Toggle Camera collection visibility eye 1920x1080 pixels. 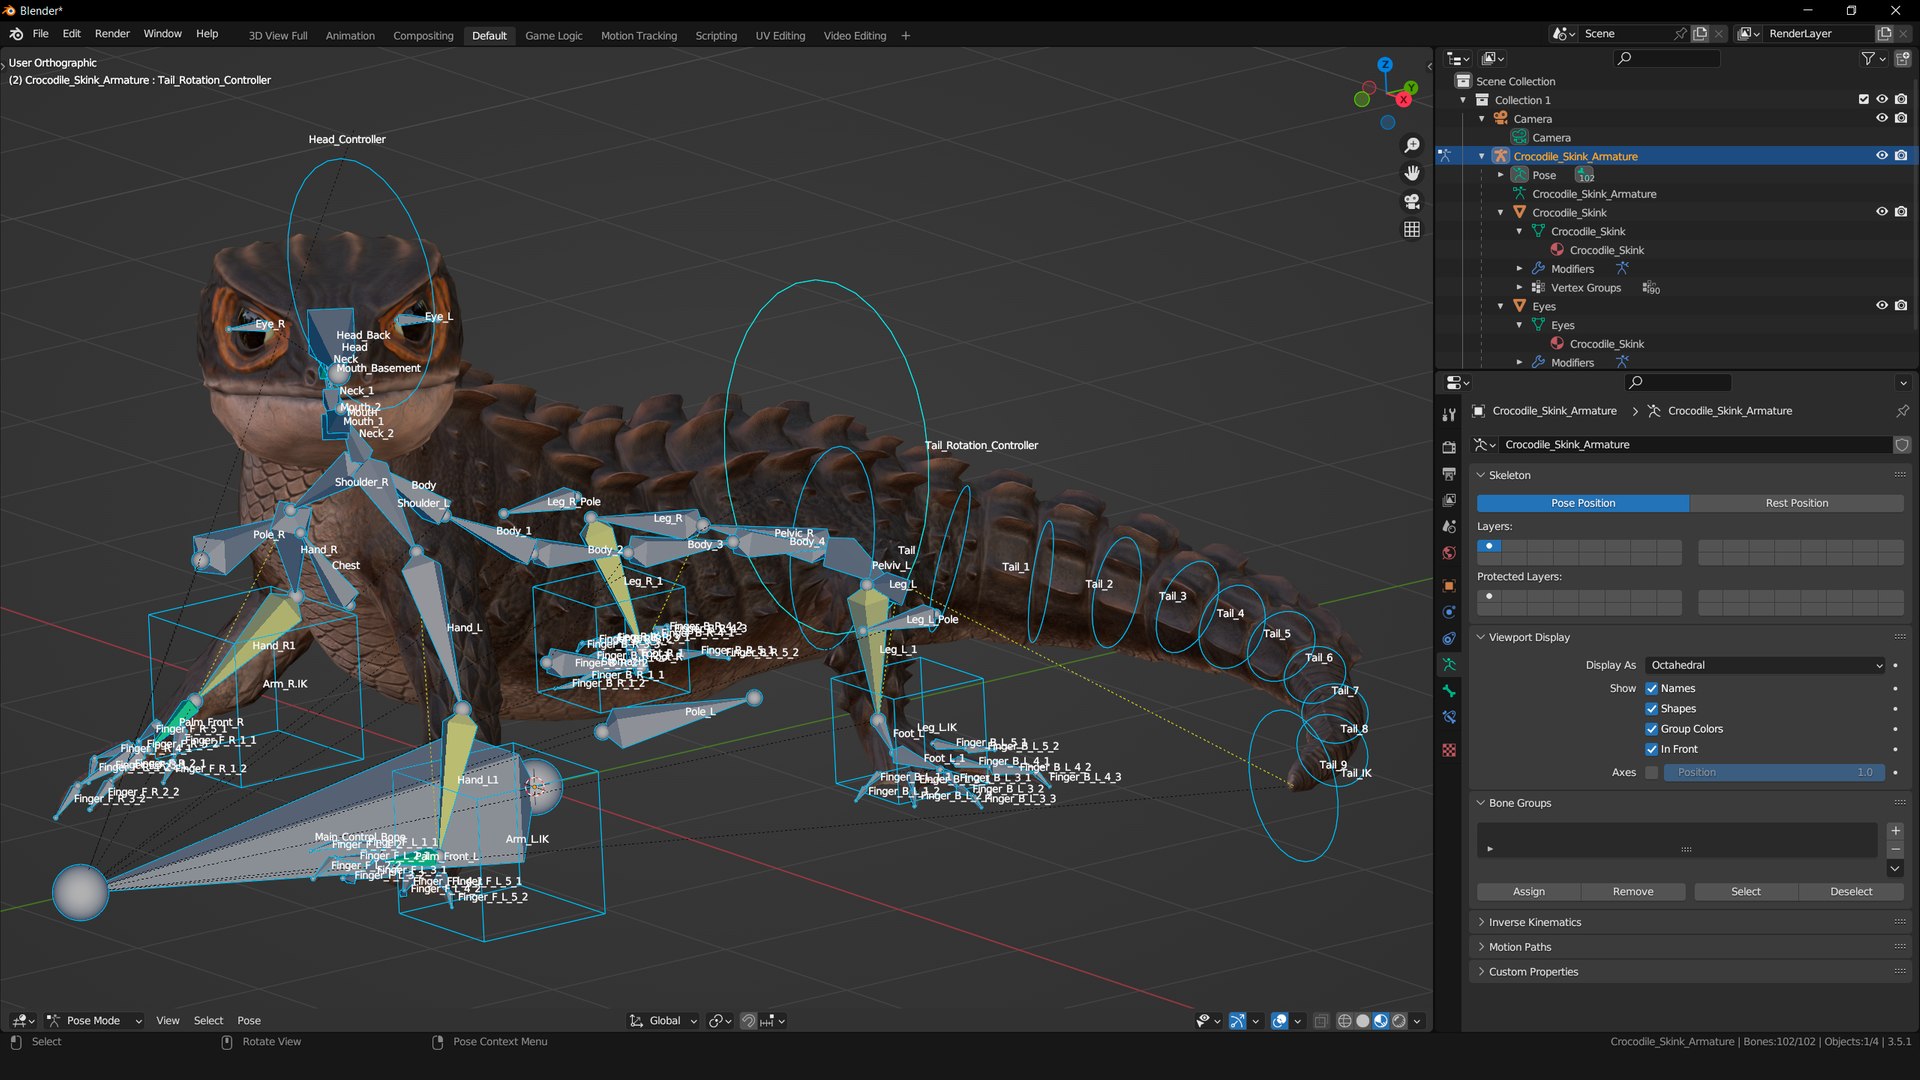[x=1881, y=118]
